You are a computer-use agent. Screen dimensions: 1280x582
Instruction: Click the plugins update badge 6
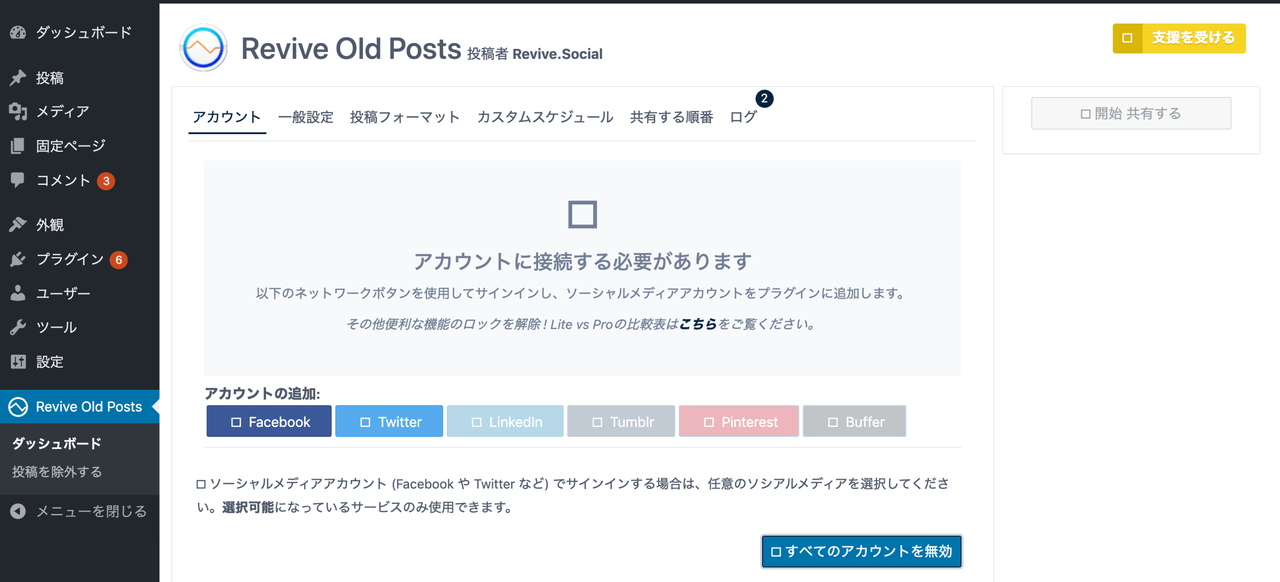point(119,260)
